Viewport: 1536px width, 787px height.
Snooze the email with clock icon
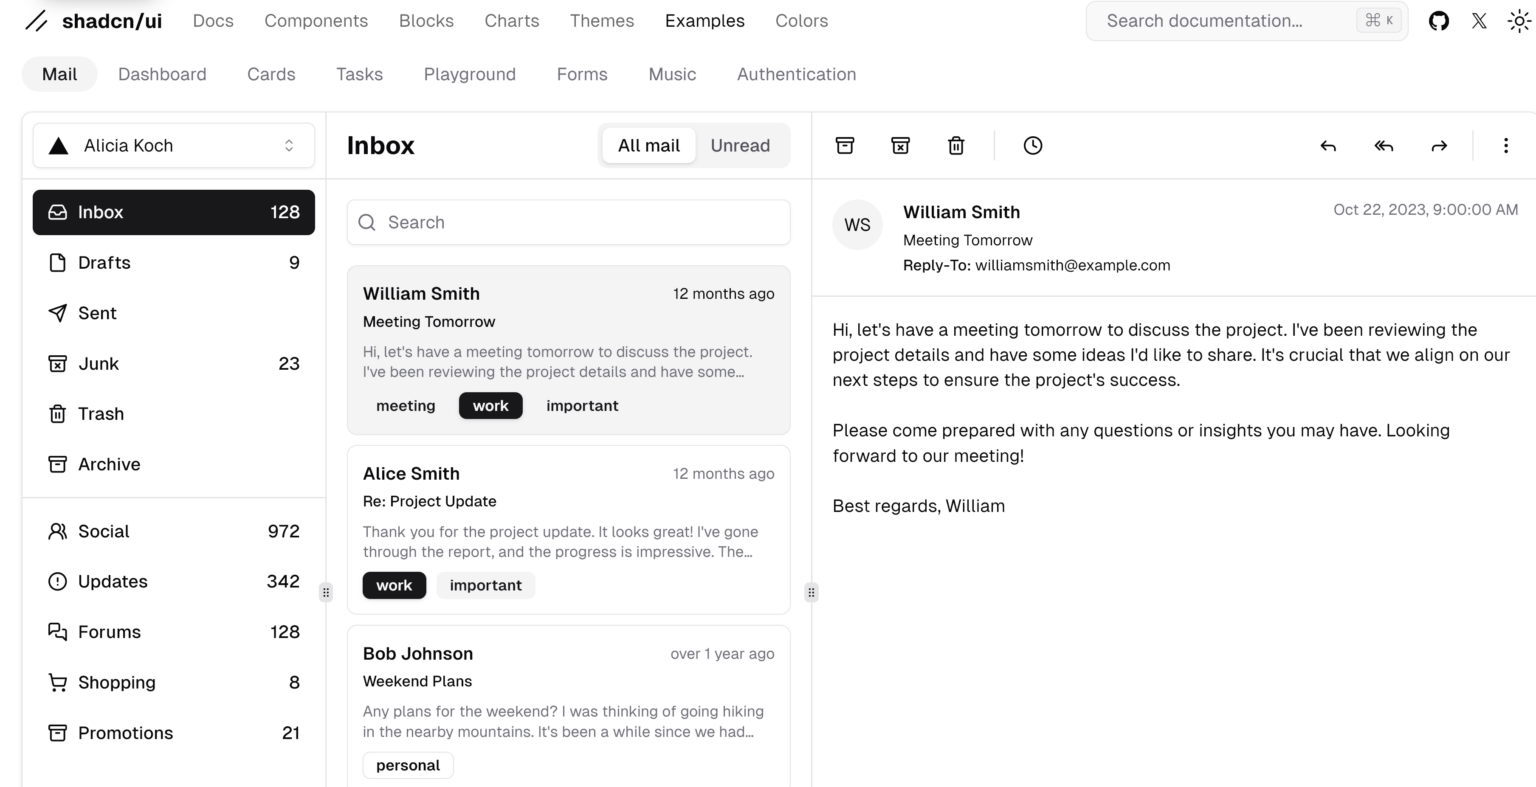[x=1032, y=145]
